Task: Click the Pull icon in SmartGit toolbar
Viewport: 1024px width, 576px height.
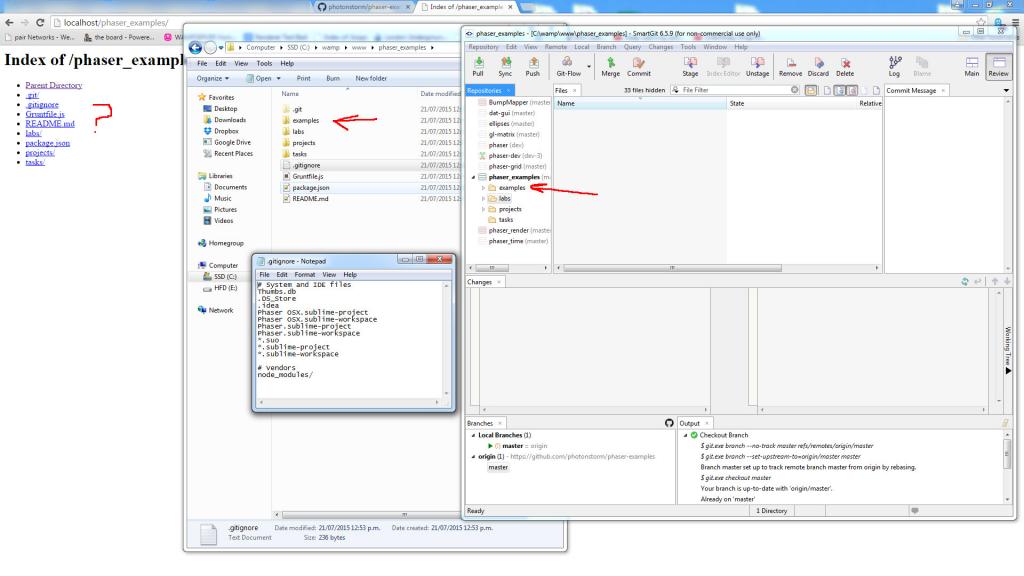Action: click(x=478, y=66)
